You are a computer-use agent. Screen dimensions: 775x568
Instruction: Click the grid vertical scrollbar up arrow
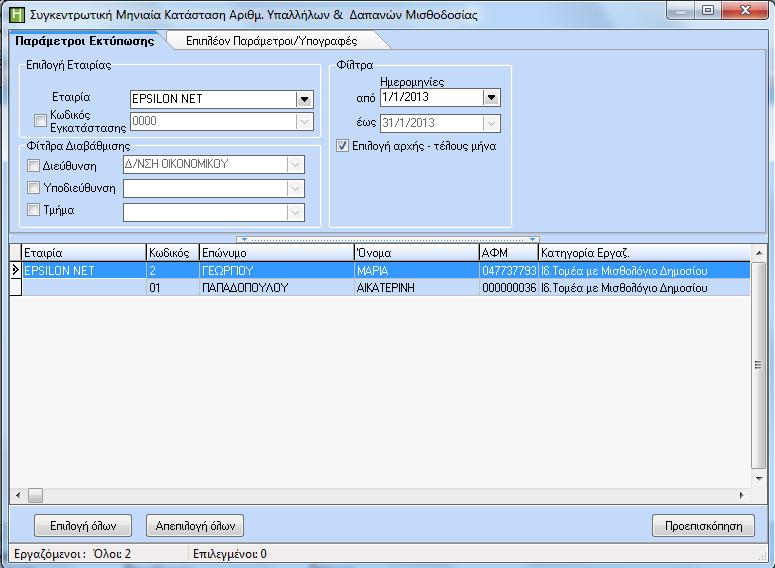pyautogui.click(x=759, y=253)
